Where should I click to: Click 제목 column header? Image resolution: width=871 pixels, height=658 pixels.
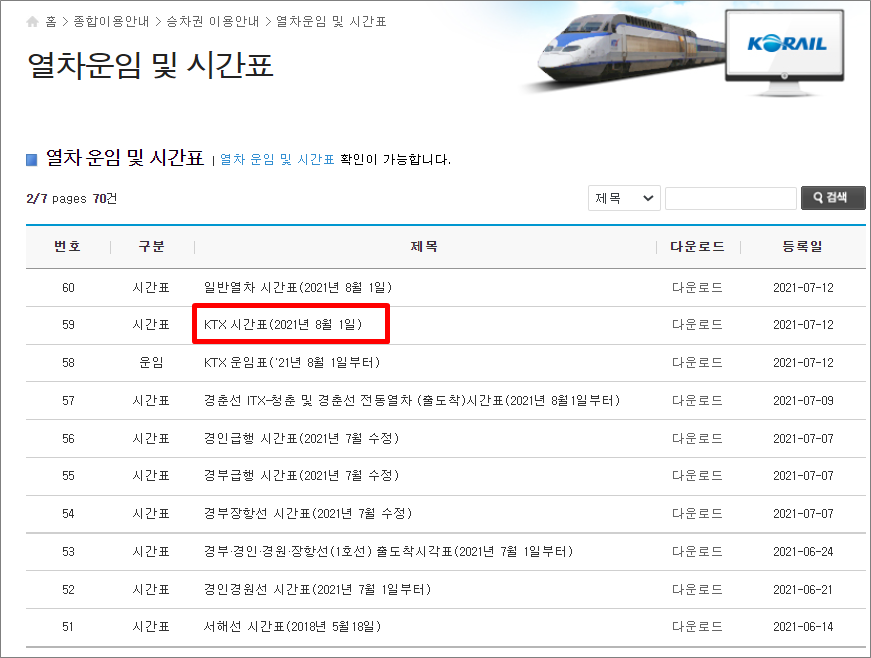tap(424, 247)
